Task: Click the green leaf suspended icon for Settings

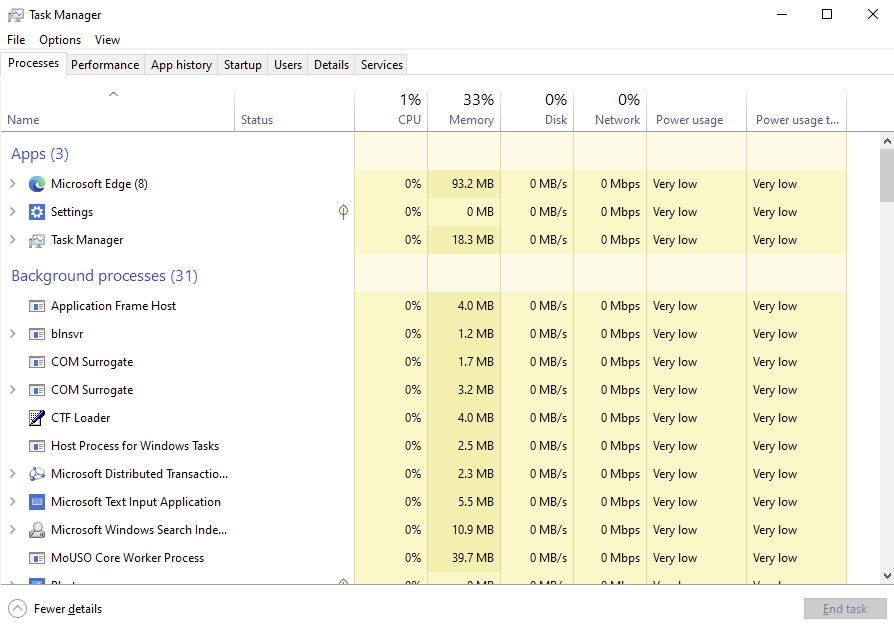Action: [343, 212]
